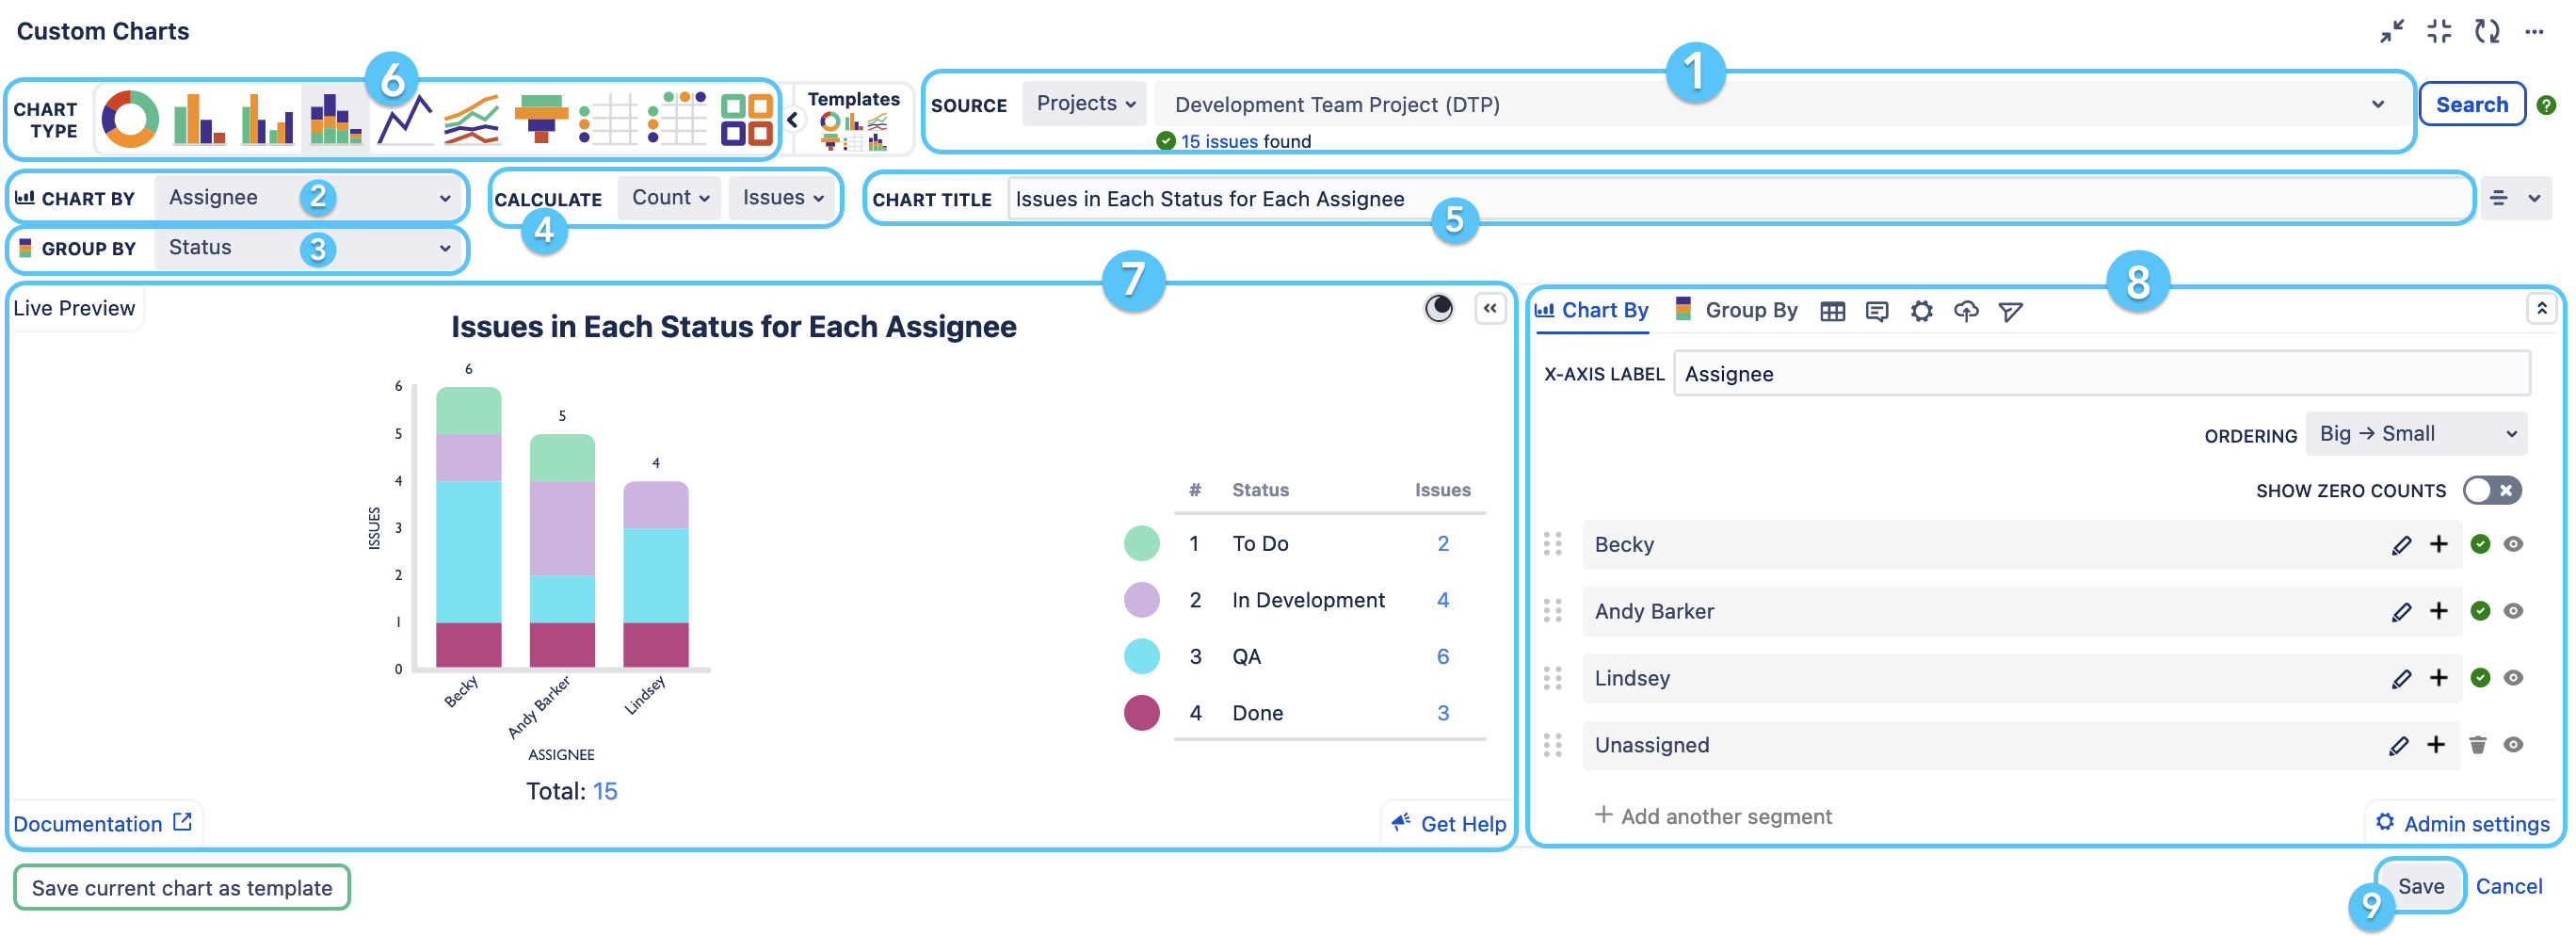Click the four-arrows exit fullscreen icon
Image resolution: width=2576 pixels, height=936 pixels.
tap(2440, 31)
